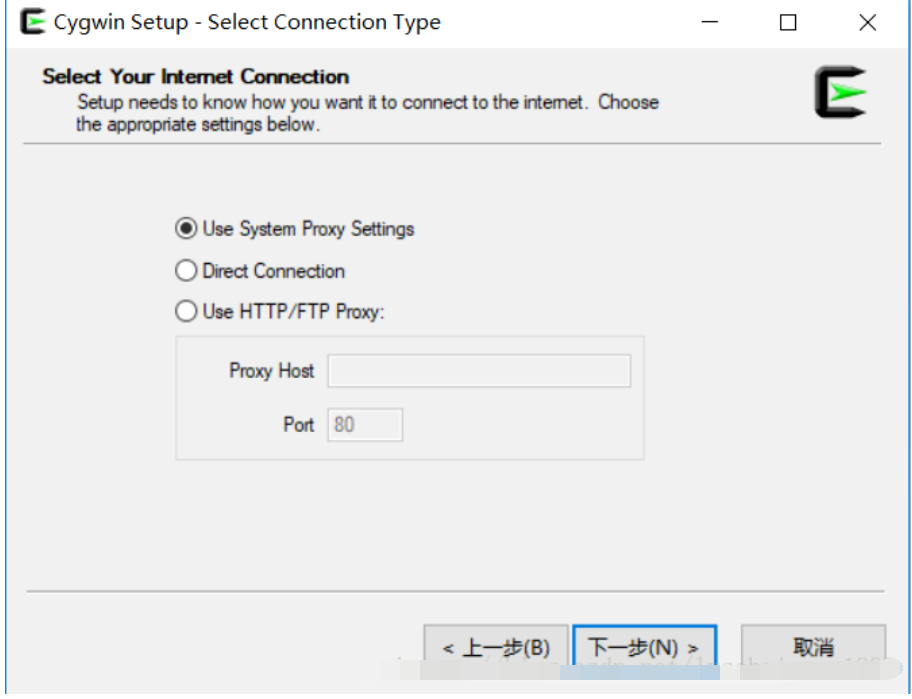Choose the Direct Connection radio button
912x699 pixels.
186,271
